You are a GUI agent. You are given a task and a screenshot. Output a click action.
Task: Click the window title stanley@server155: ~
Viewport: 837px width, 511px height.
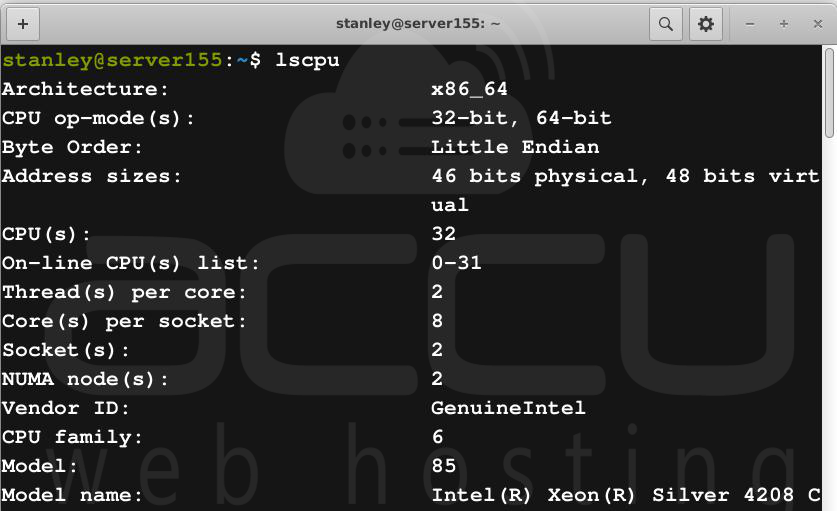[418, 23]
